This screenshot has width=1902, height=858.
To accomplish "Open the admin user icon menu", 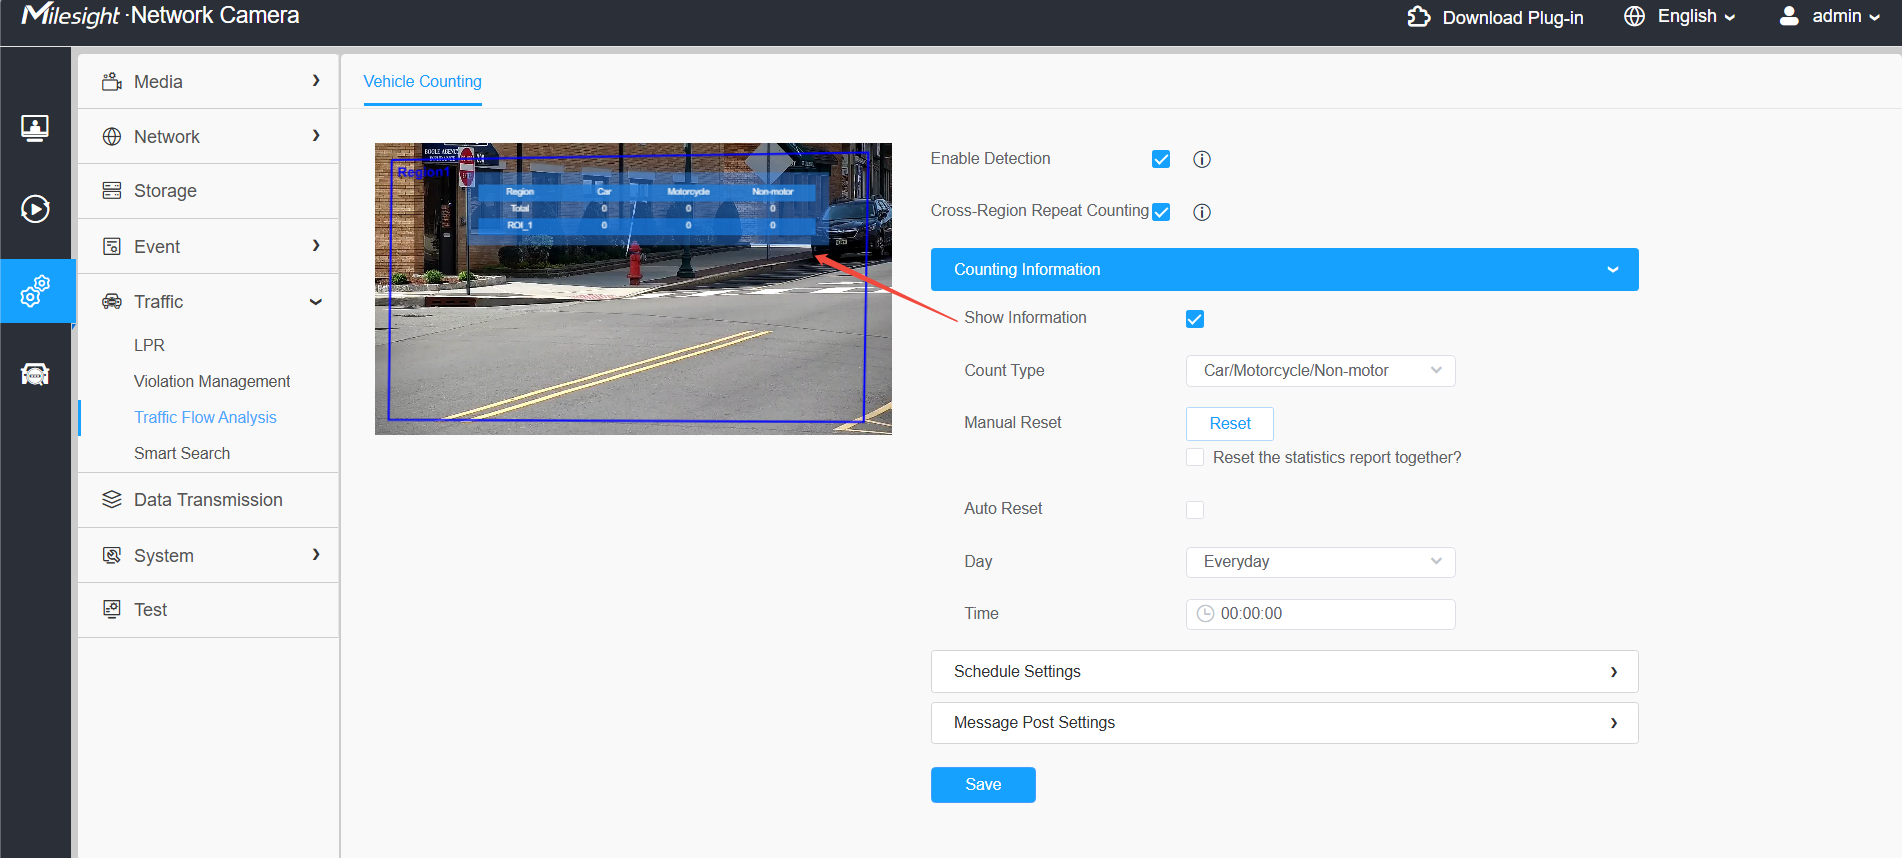I will (1789, 16).
